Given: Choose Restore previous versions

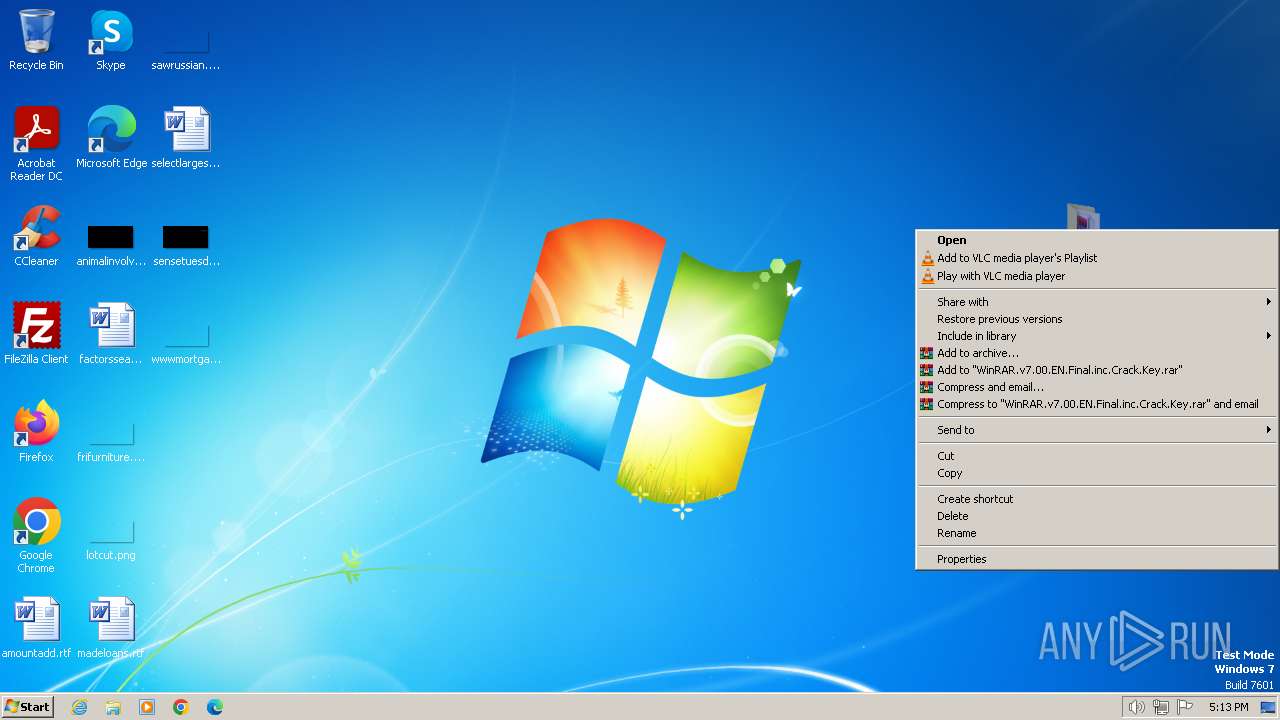Looking at the screenshot, I should tap(1097, 319).
